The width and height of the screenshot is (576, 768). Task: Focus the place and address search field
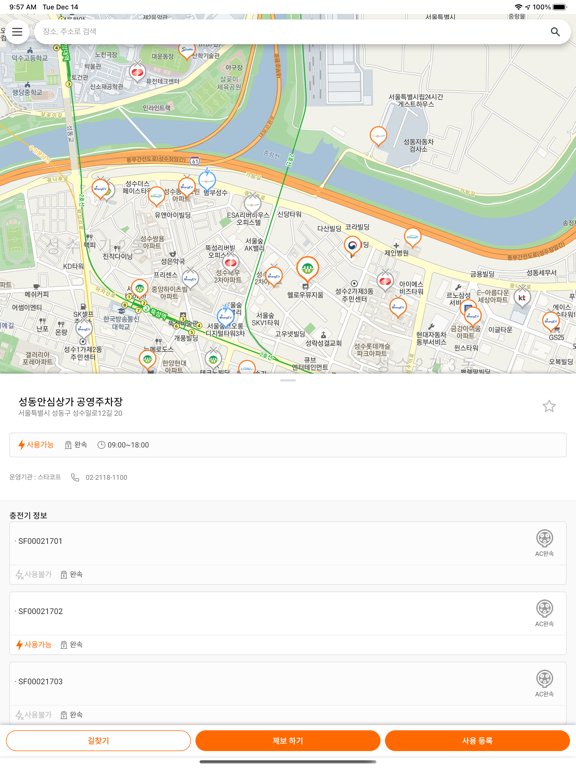click(302, 32)
